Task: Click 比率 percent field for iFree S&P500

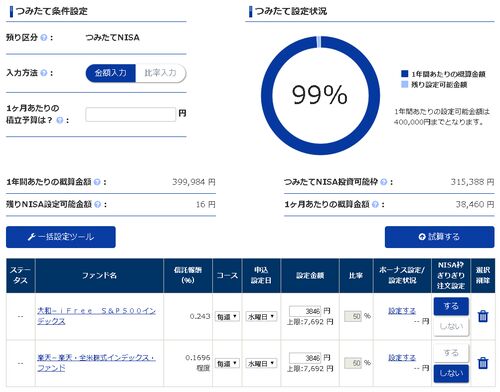Action: coord(353,316)
